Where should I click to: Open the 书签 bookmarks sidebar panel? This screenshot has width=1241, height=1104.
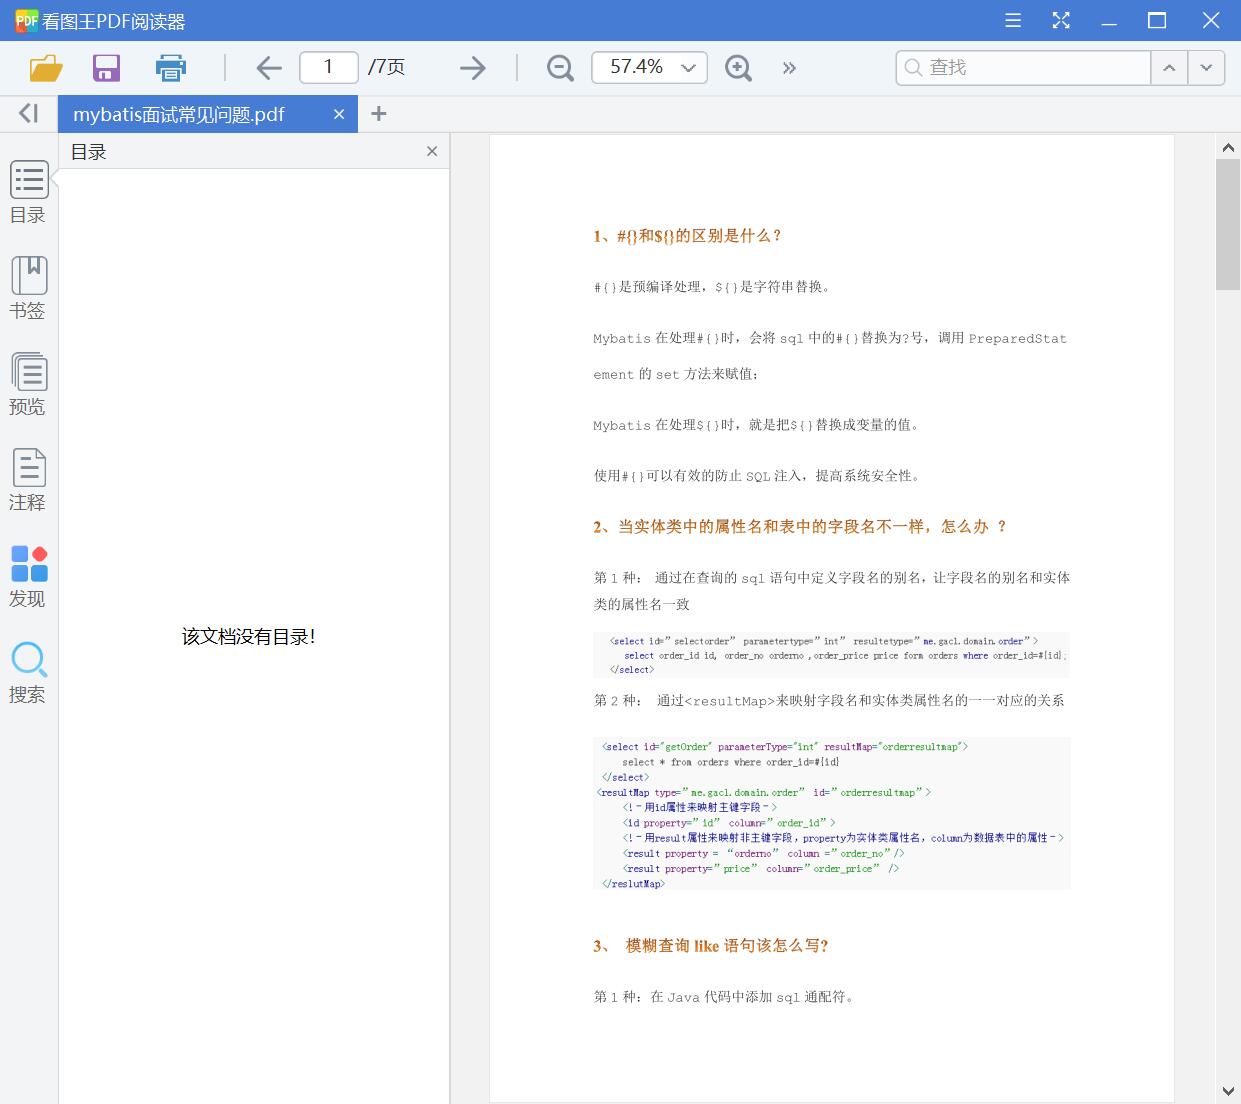pyautogui.click(x=28, y=289)
